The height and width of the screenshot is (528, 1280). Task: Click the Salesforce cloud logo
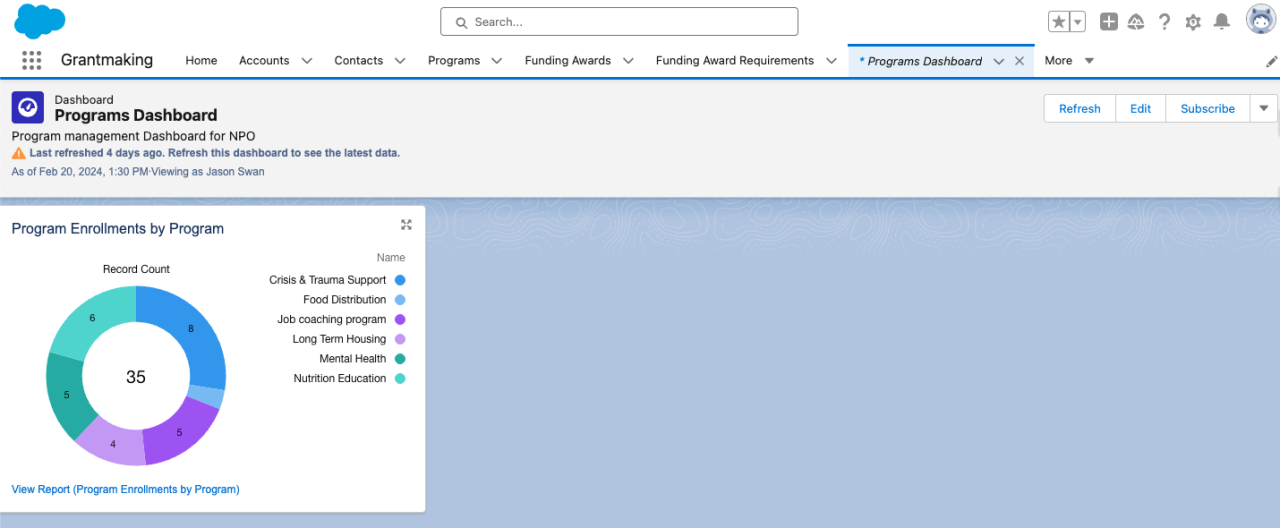(x=40, y=21)
